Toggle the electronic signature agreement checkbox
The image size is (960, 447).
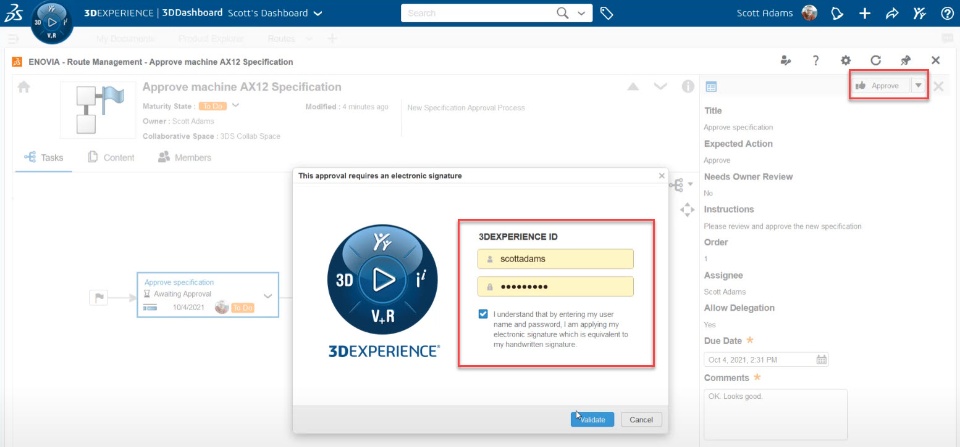[484, 314]
